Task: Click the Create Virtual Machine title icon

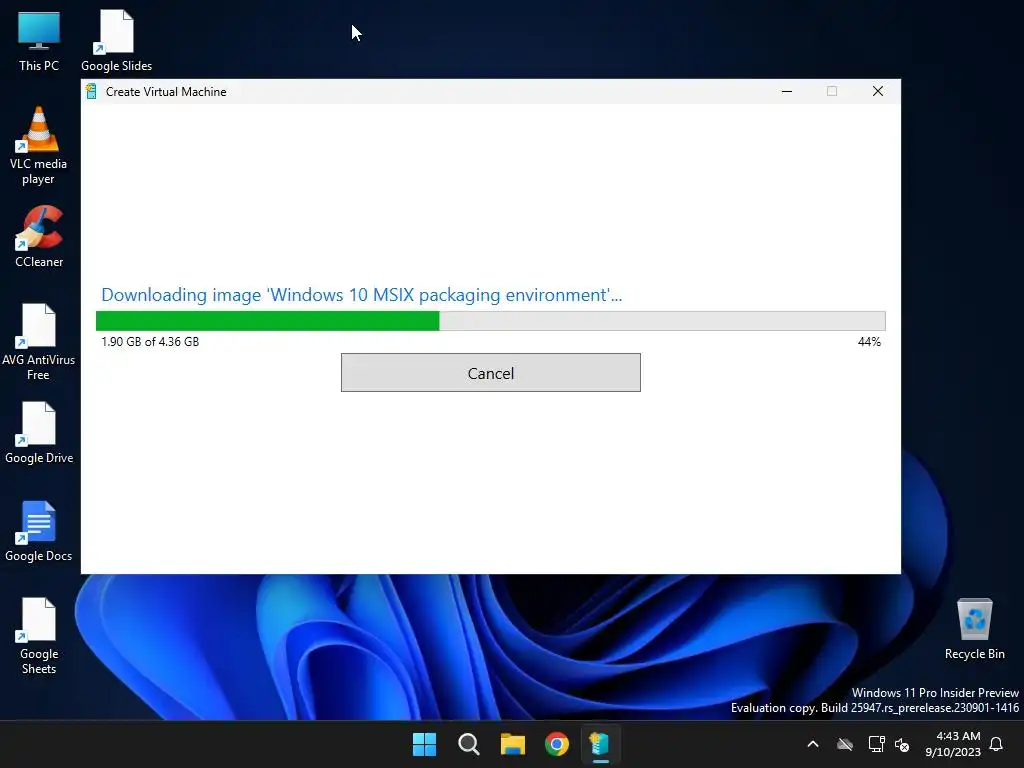Action: pos(91,91)
